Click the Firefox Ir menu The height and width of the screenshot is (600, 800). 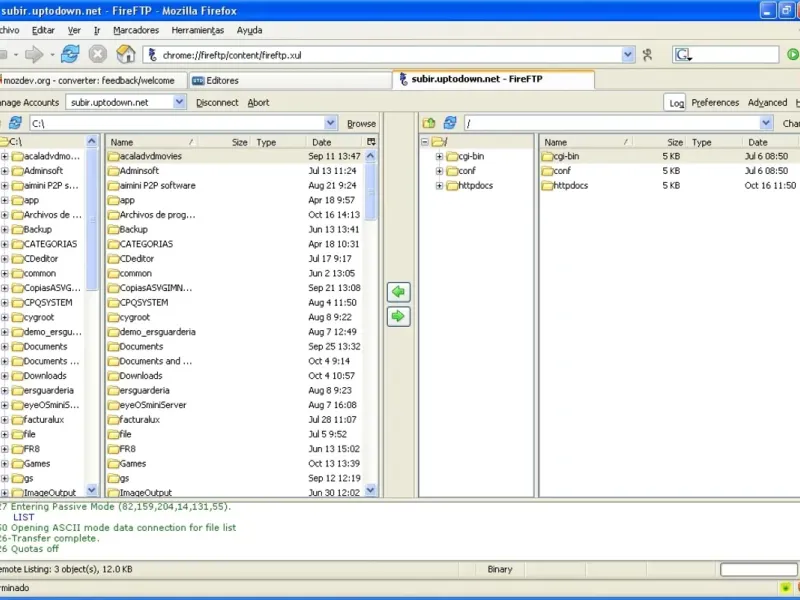coord(97,30)
